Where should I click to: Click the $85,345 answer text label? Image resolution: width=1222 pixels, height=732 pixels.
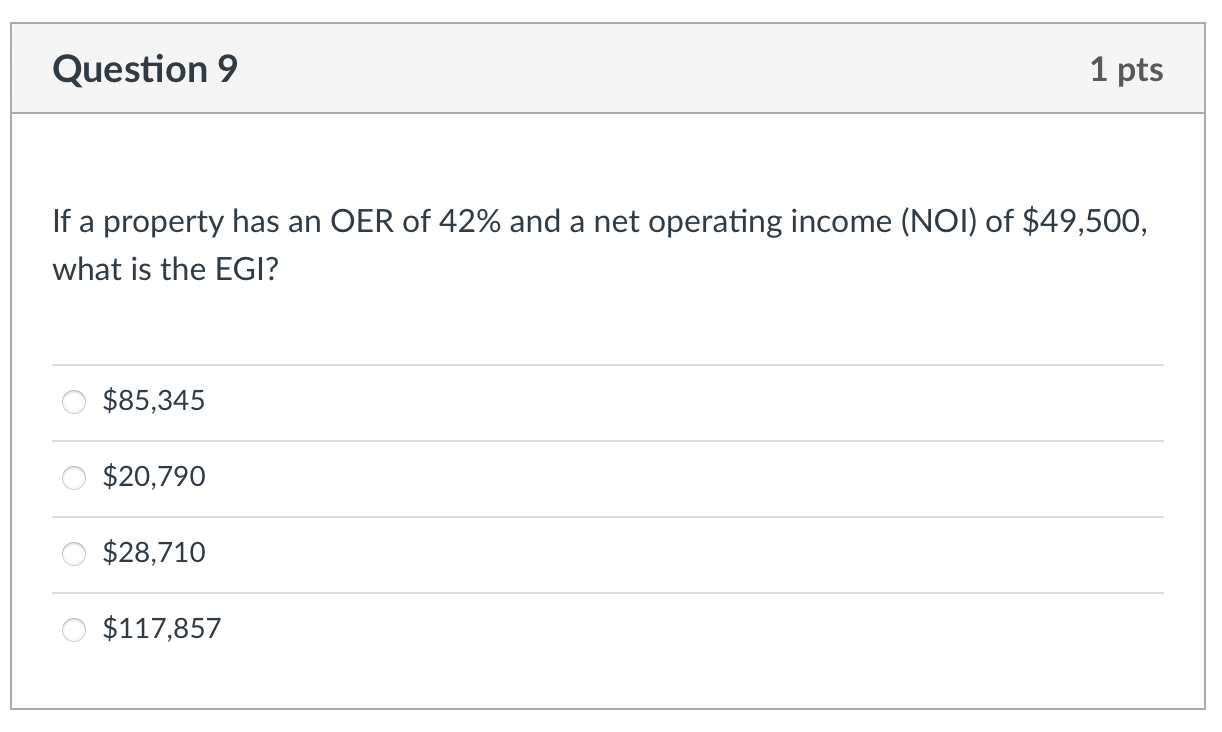[152, 400]
